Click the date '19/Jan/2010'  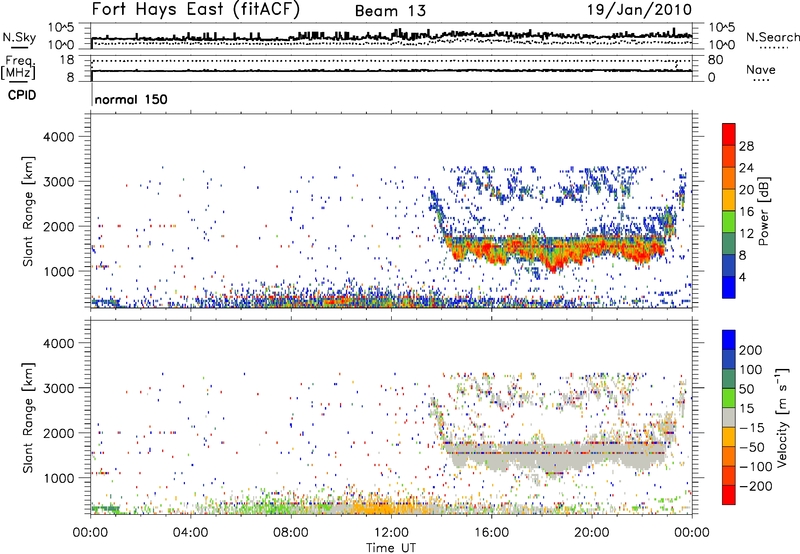tap(639, 10)
